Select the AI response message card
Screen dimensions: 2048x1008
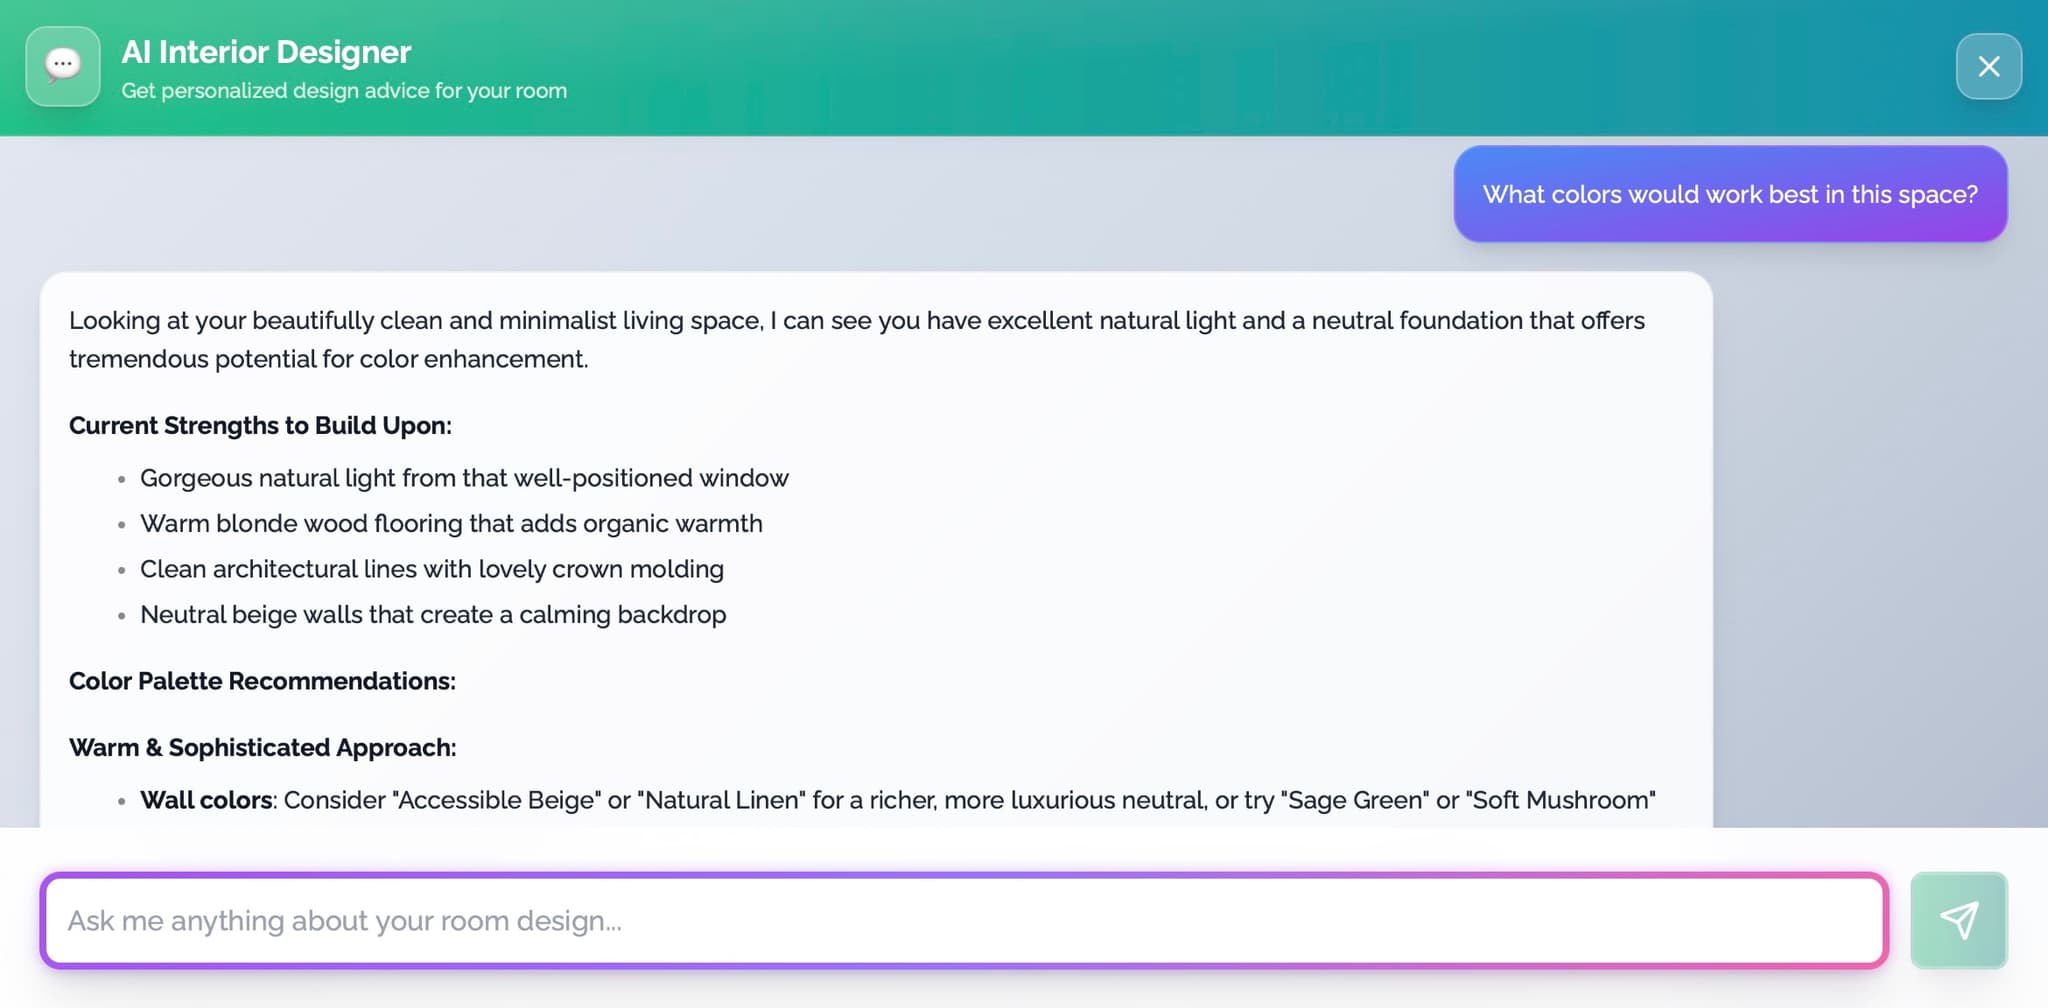point(878,550)
